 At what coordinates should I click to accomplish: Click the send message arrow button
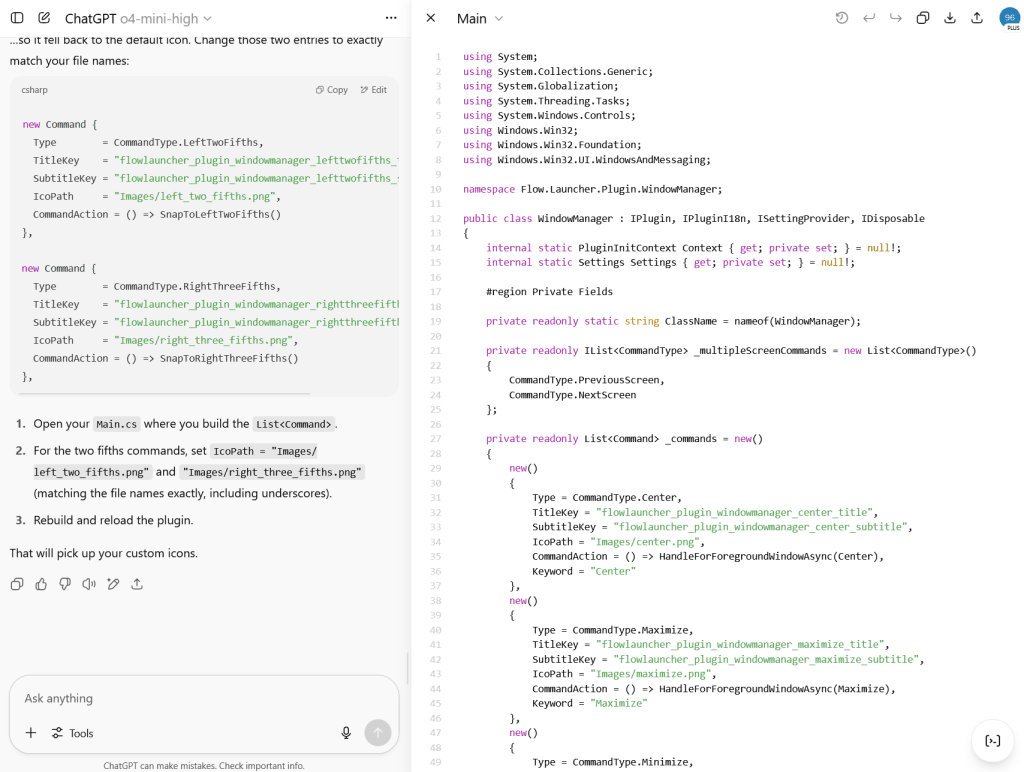click(377, 733)
